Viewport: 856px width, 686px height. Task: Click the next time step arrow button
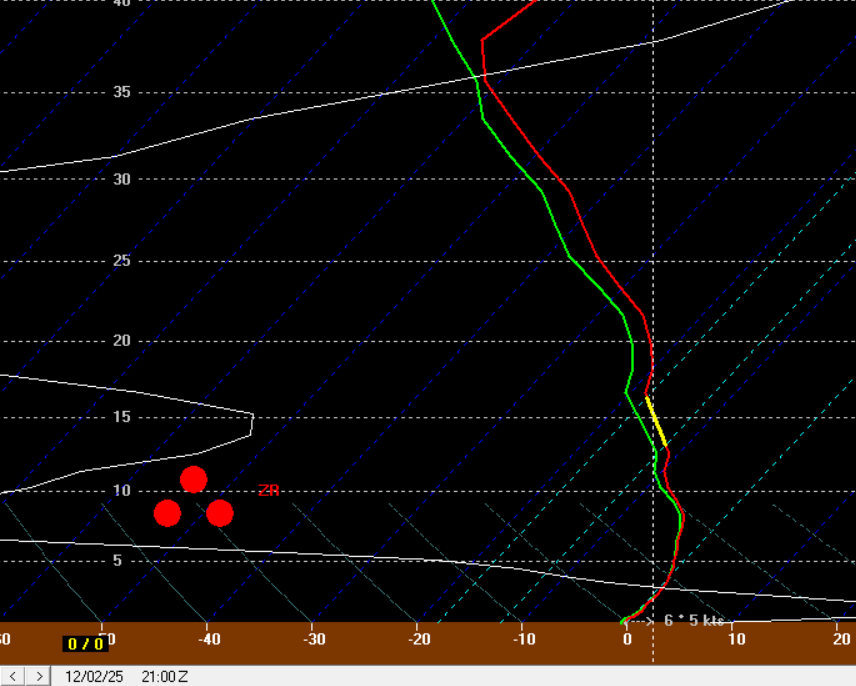pos(38,676)
